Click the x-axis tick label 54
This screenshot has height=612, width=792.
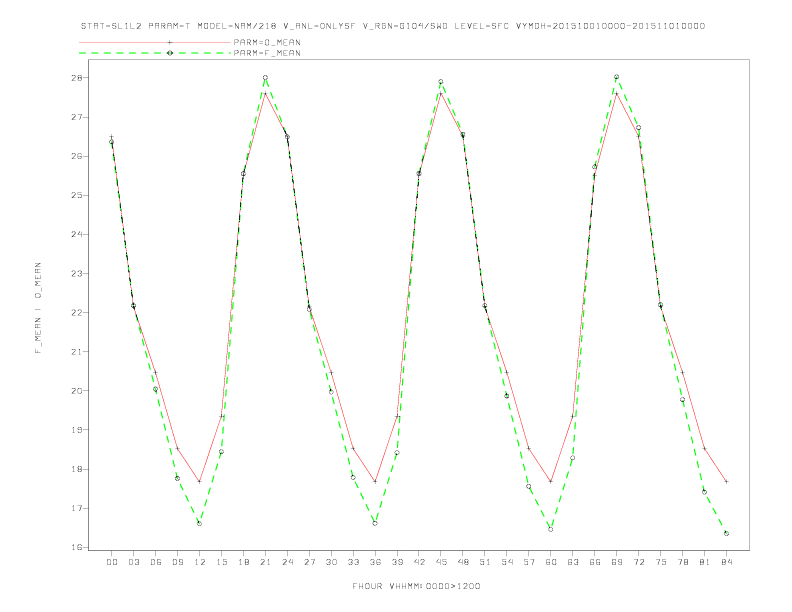507,562
